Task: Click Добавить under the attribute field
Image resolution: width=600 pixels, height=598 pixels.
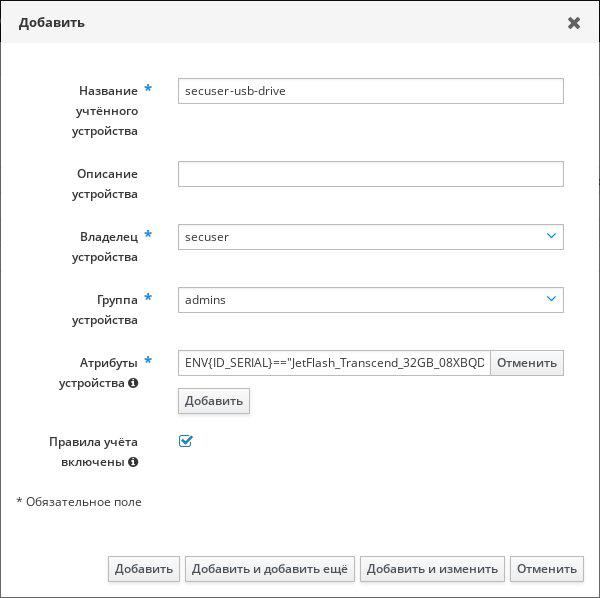Action: [x=213, y=401]
